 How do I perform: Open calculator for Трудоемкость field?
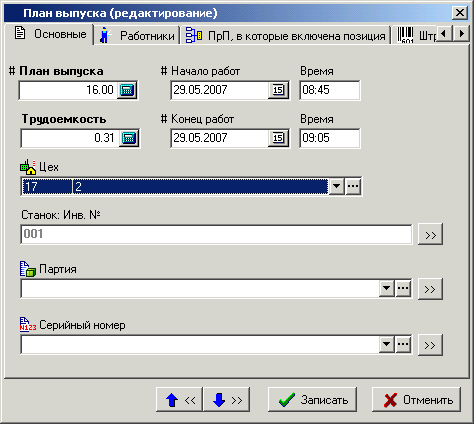click(x=129, y=138)
